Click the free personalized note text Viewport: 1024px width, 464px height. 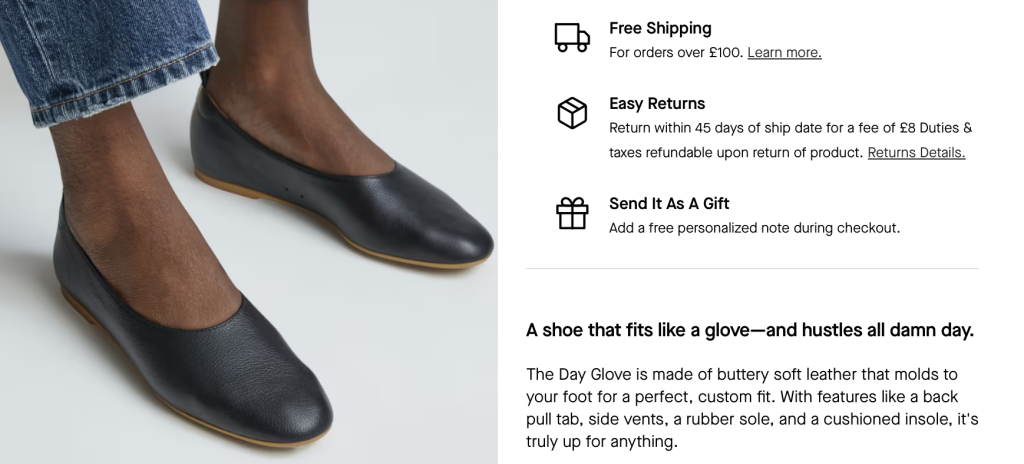pyautogui.click(x=754, y=228)
